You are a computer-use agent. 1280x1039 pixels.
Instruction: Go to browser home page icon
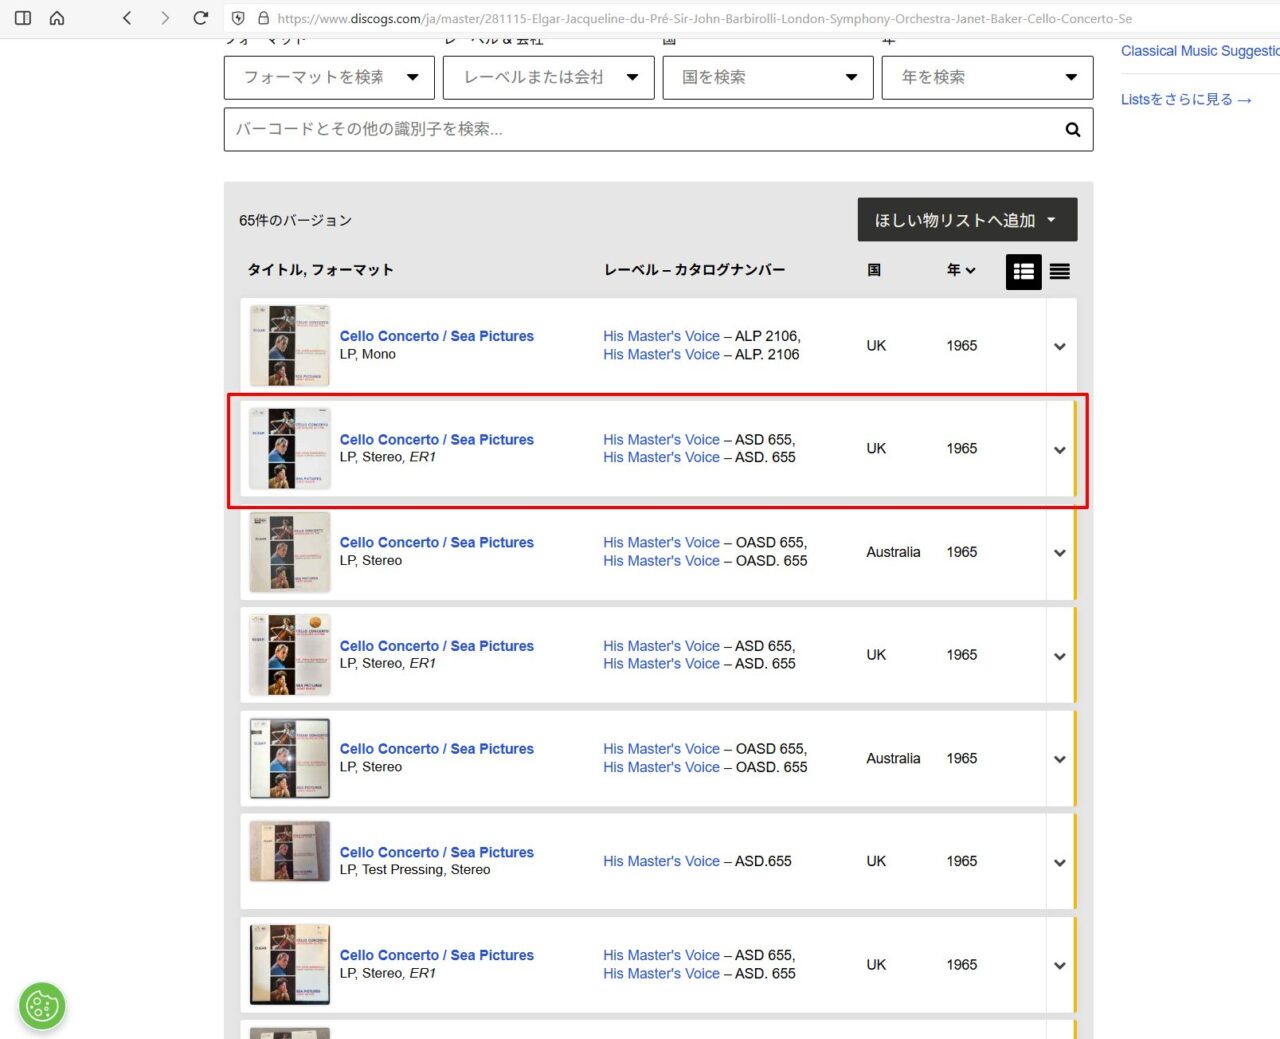coord(57,18)
